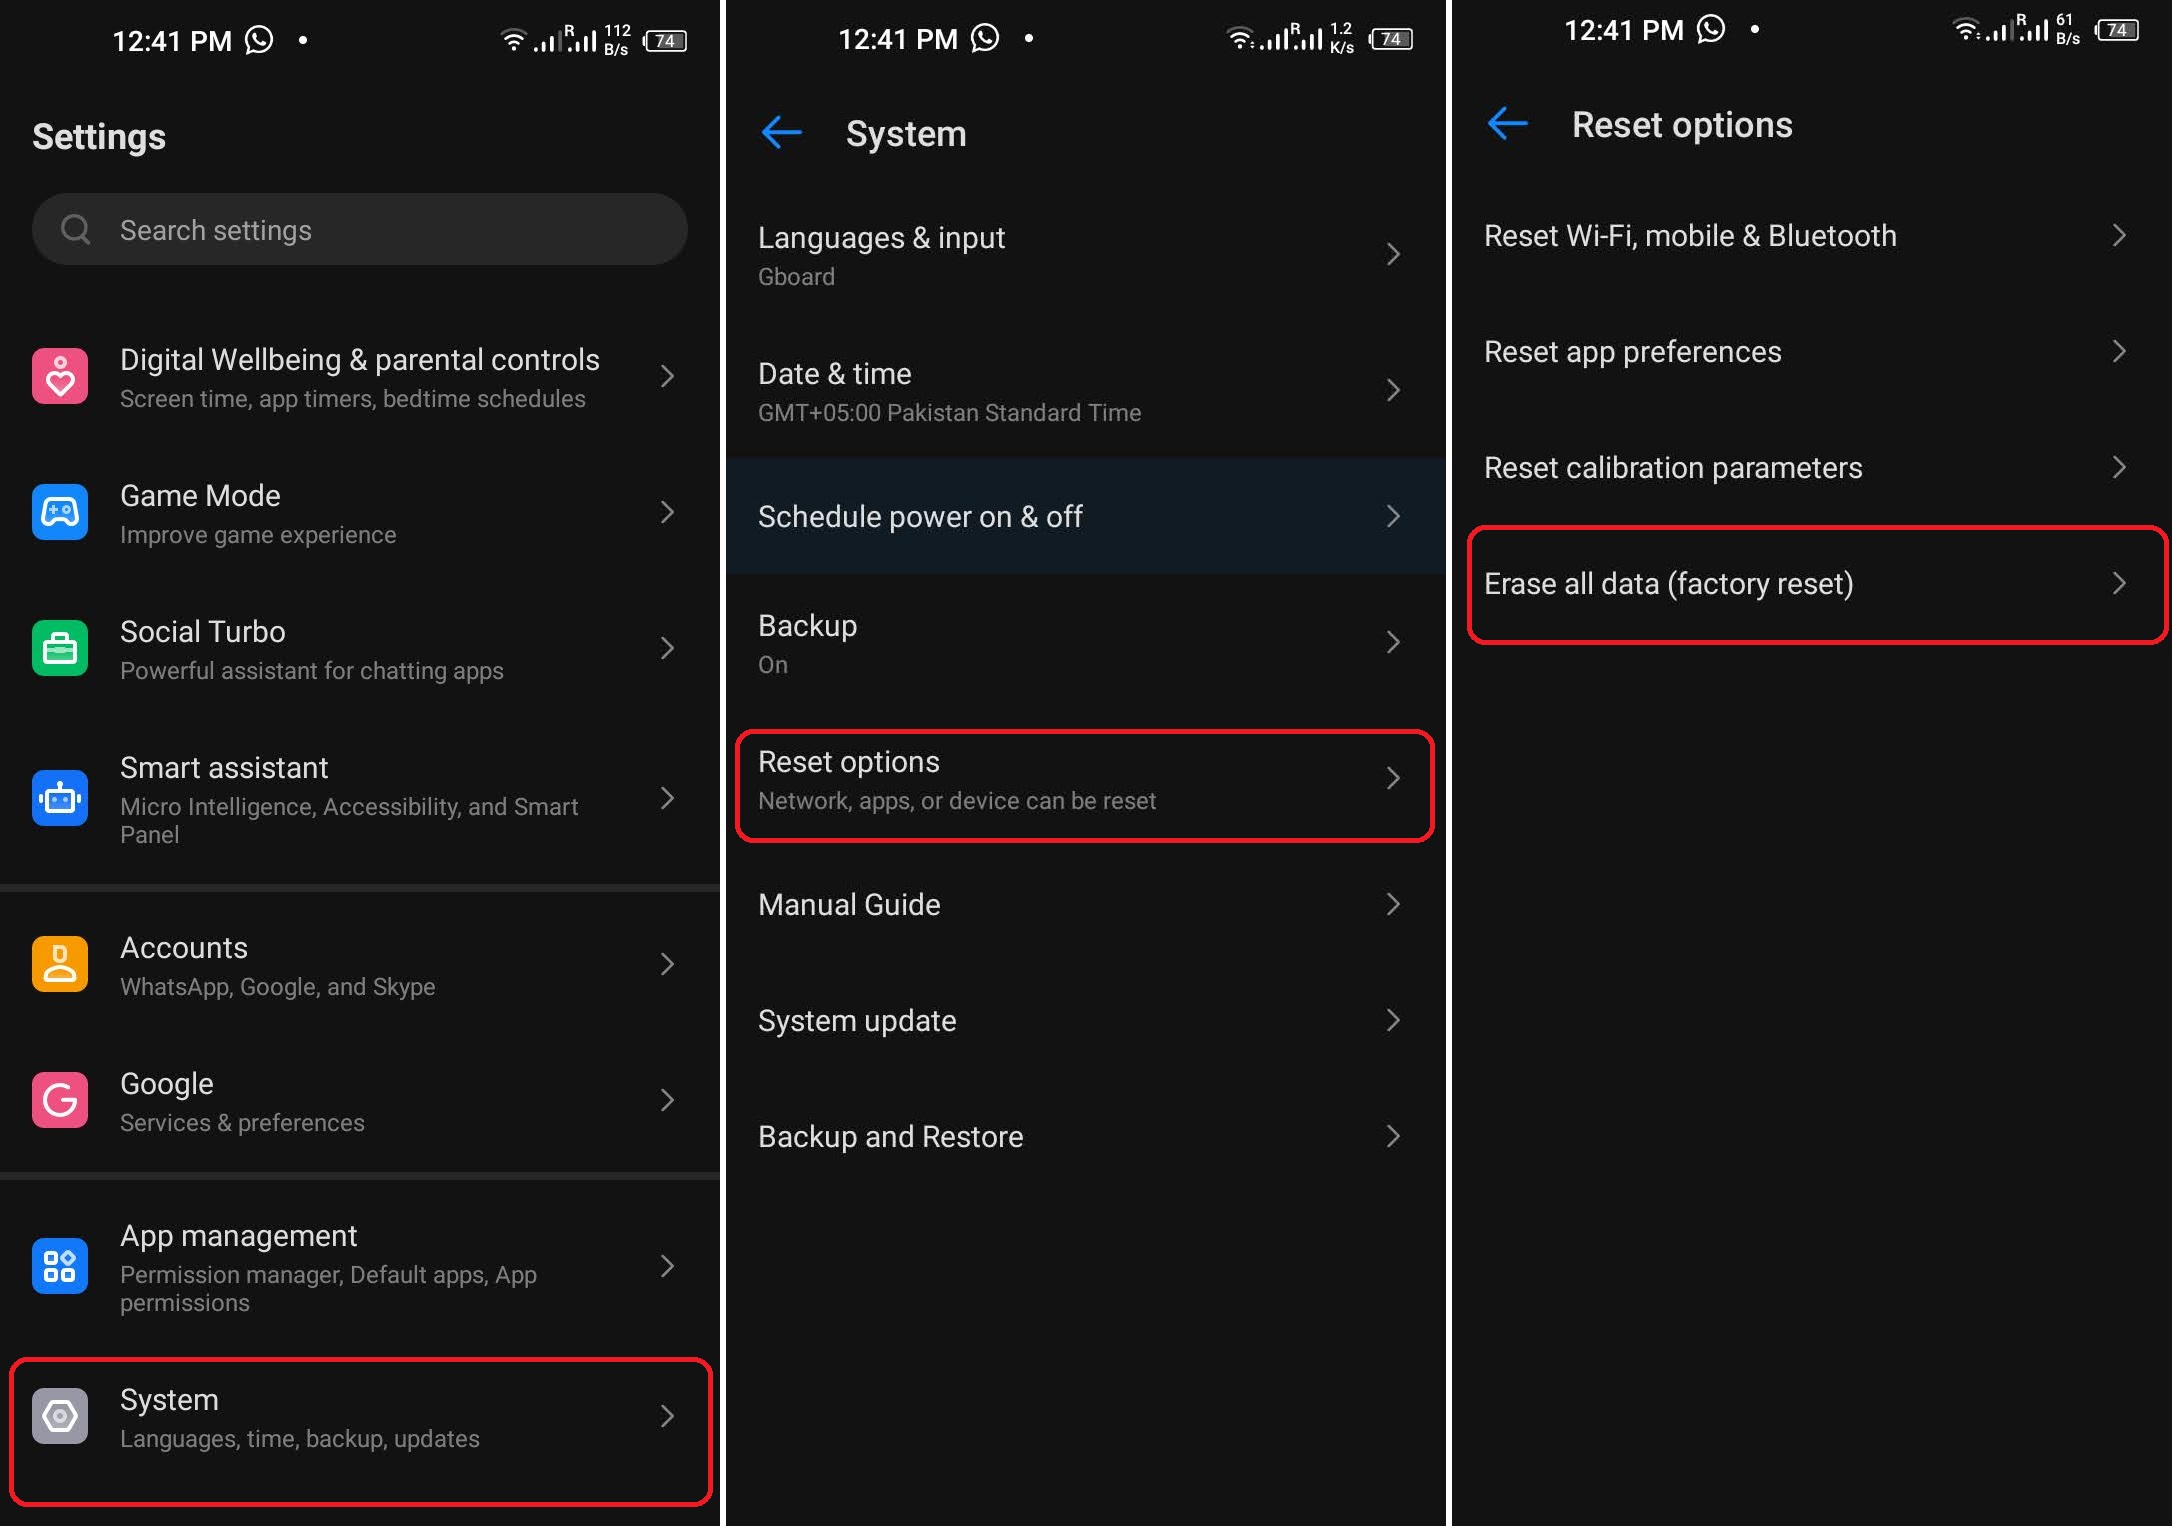This screenshot has height=1526, width=2178.
Task: Expand Date & time chevron
Action: [1393, 390]
